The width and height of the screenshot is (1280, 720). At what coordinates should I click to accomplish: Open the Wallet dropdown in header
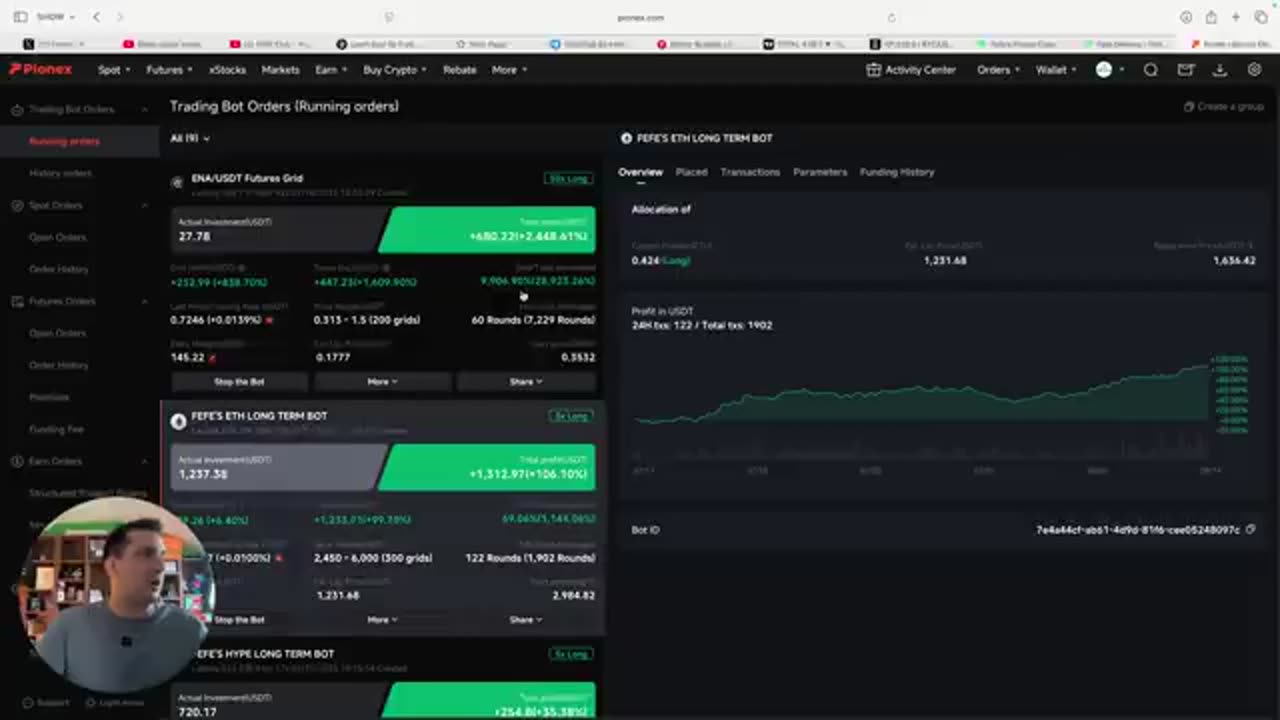coord(1056,70)
